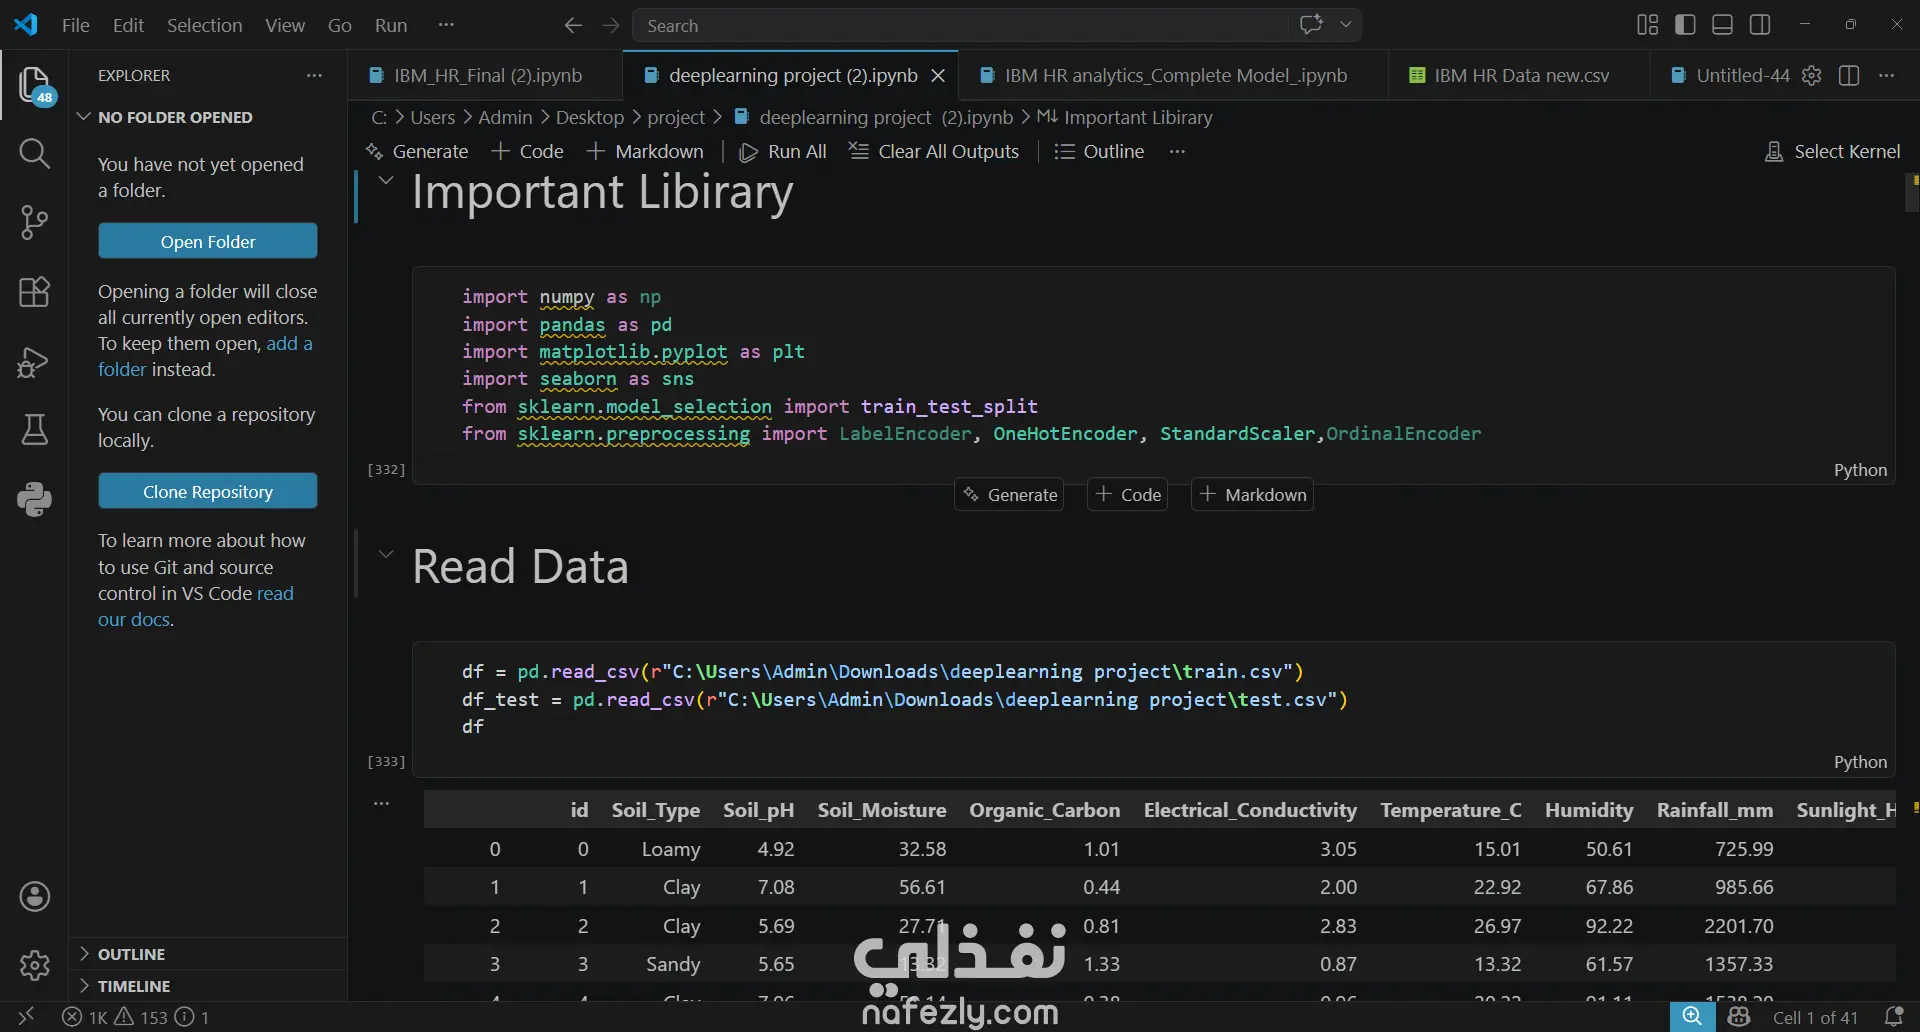Open the Selection menu
This screenshot has width=1920, height=1032.
[x=204, y=25]
